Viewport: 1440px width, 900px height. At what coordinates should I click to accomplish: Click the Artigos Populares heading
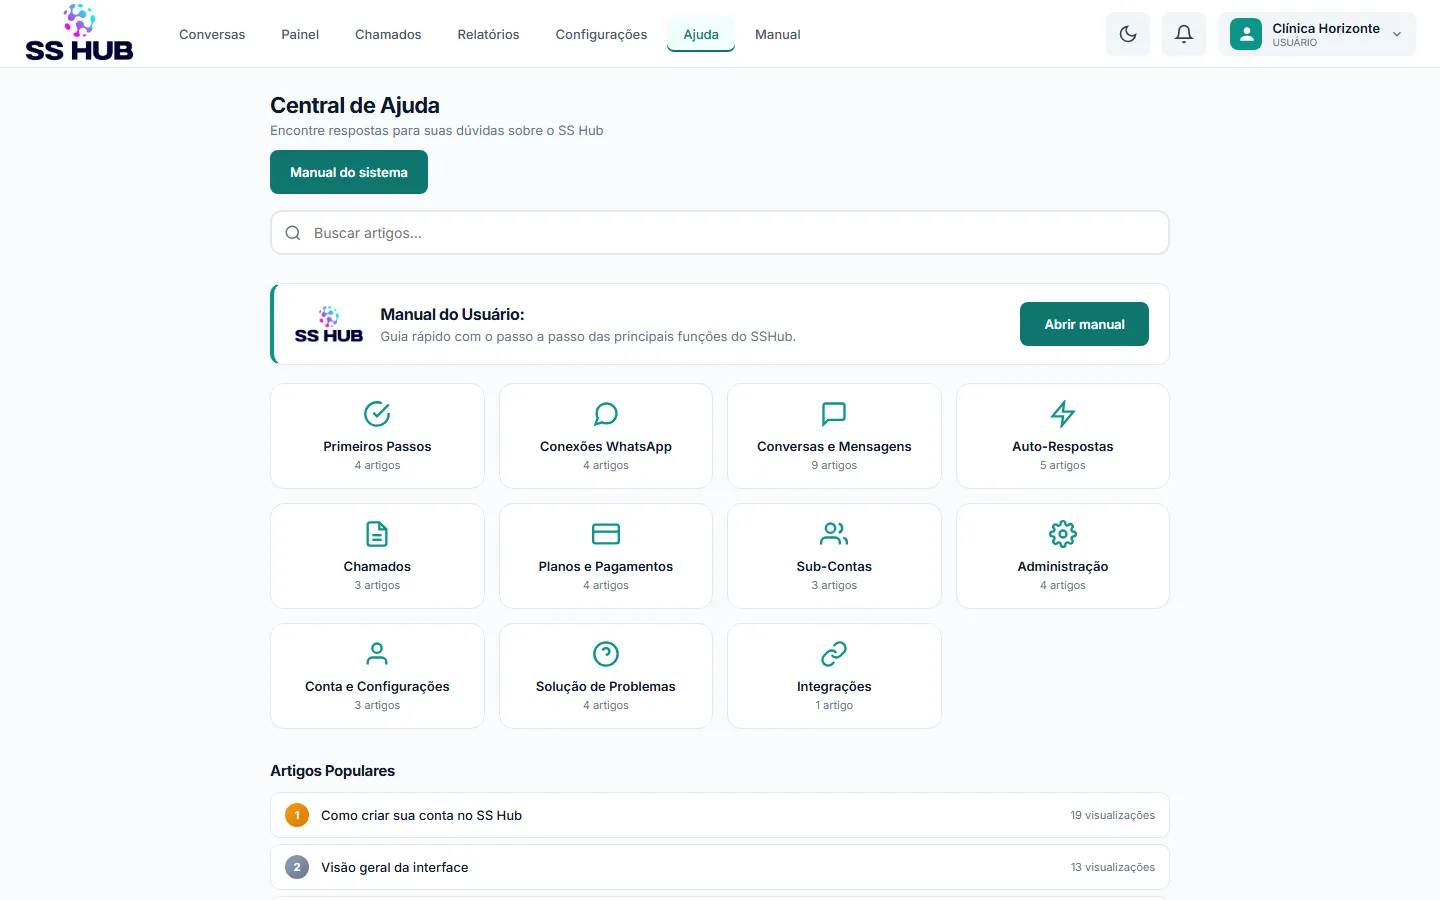click(333, 771)
